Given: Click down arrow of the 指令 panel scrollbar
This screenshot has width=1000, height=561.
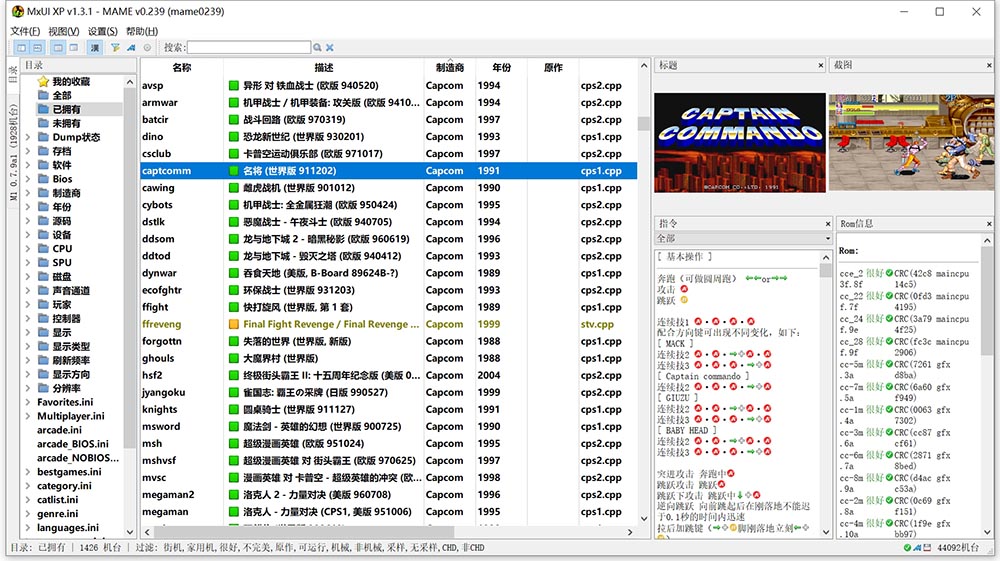Looking at the screenshot, I should 826,532.
